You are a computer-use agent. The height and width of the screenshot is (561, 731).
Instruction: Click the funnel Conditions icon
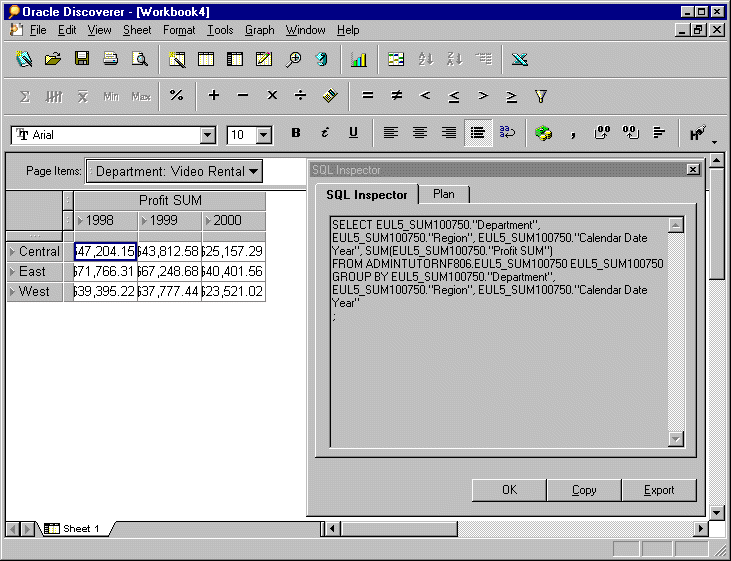click(x=541, y=97)
